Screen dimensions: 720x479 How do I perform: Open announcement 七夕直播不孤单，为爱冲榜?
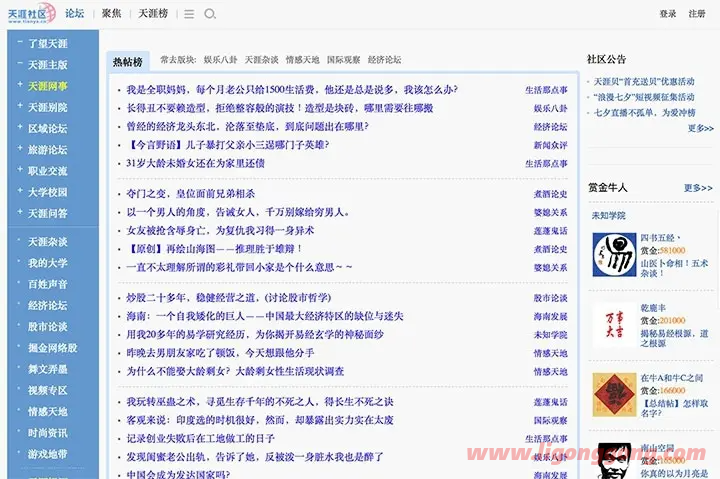tap(645, 113)
